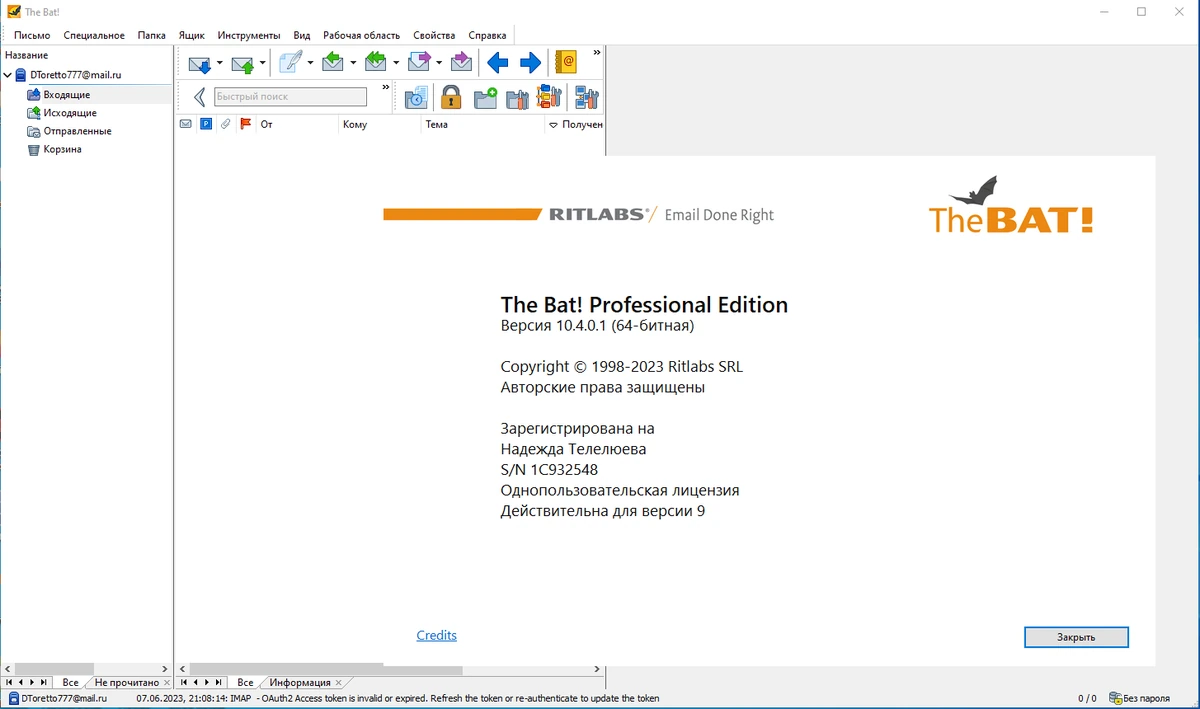Click the create new folder icon

tap(485, 97)
